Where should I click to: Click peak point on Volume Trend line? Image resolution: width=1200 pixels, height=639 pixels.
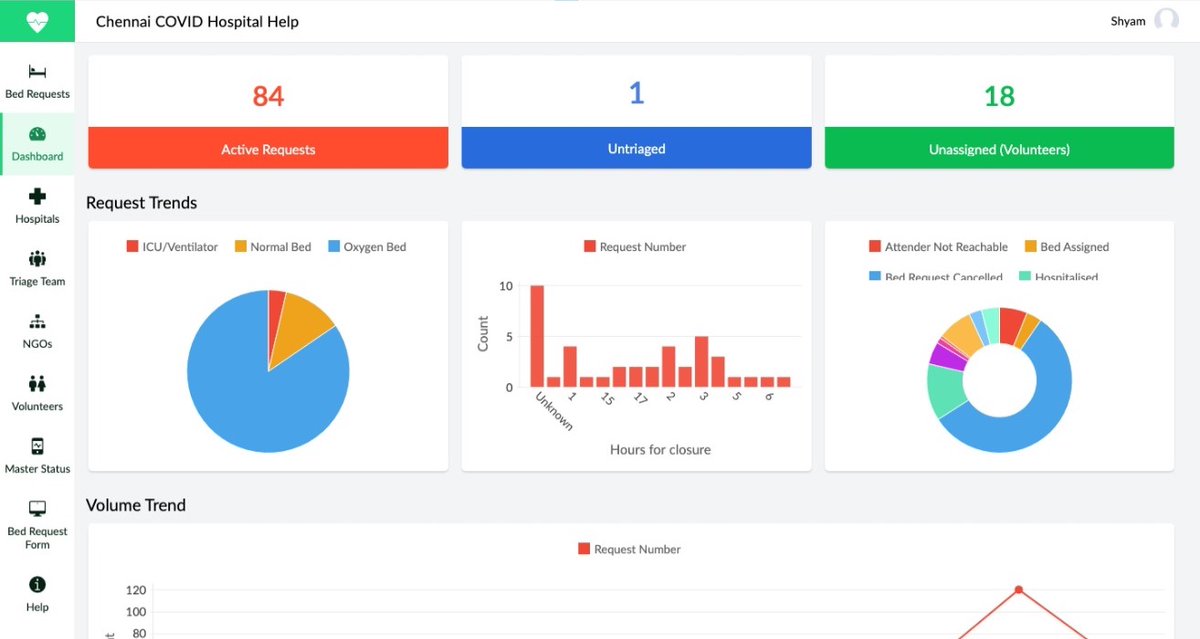[x=1018, y=590]
